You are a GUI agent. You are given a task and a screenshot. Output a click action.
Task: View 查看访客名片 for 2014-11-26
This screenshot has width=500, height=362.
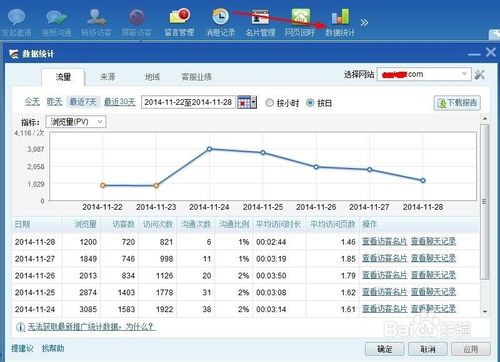click(385, 275)
